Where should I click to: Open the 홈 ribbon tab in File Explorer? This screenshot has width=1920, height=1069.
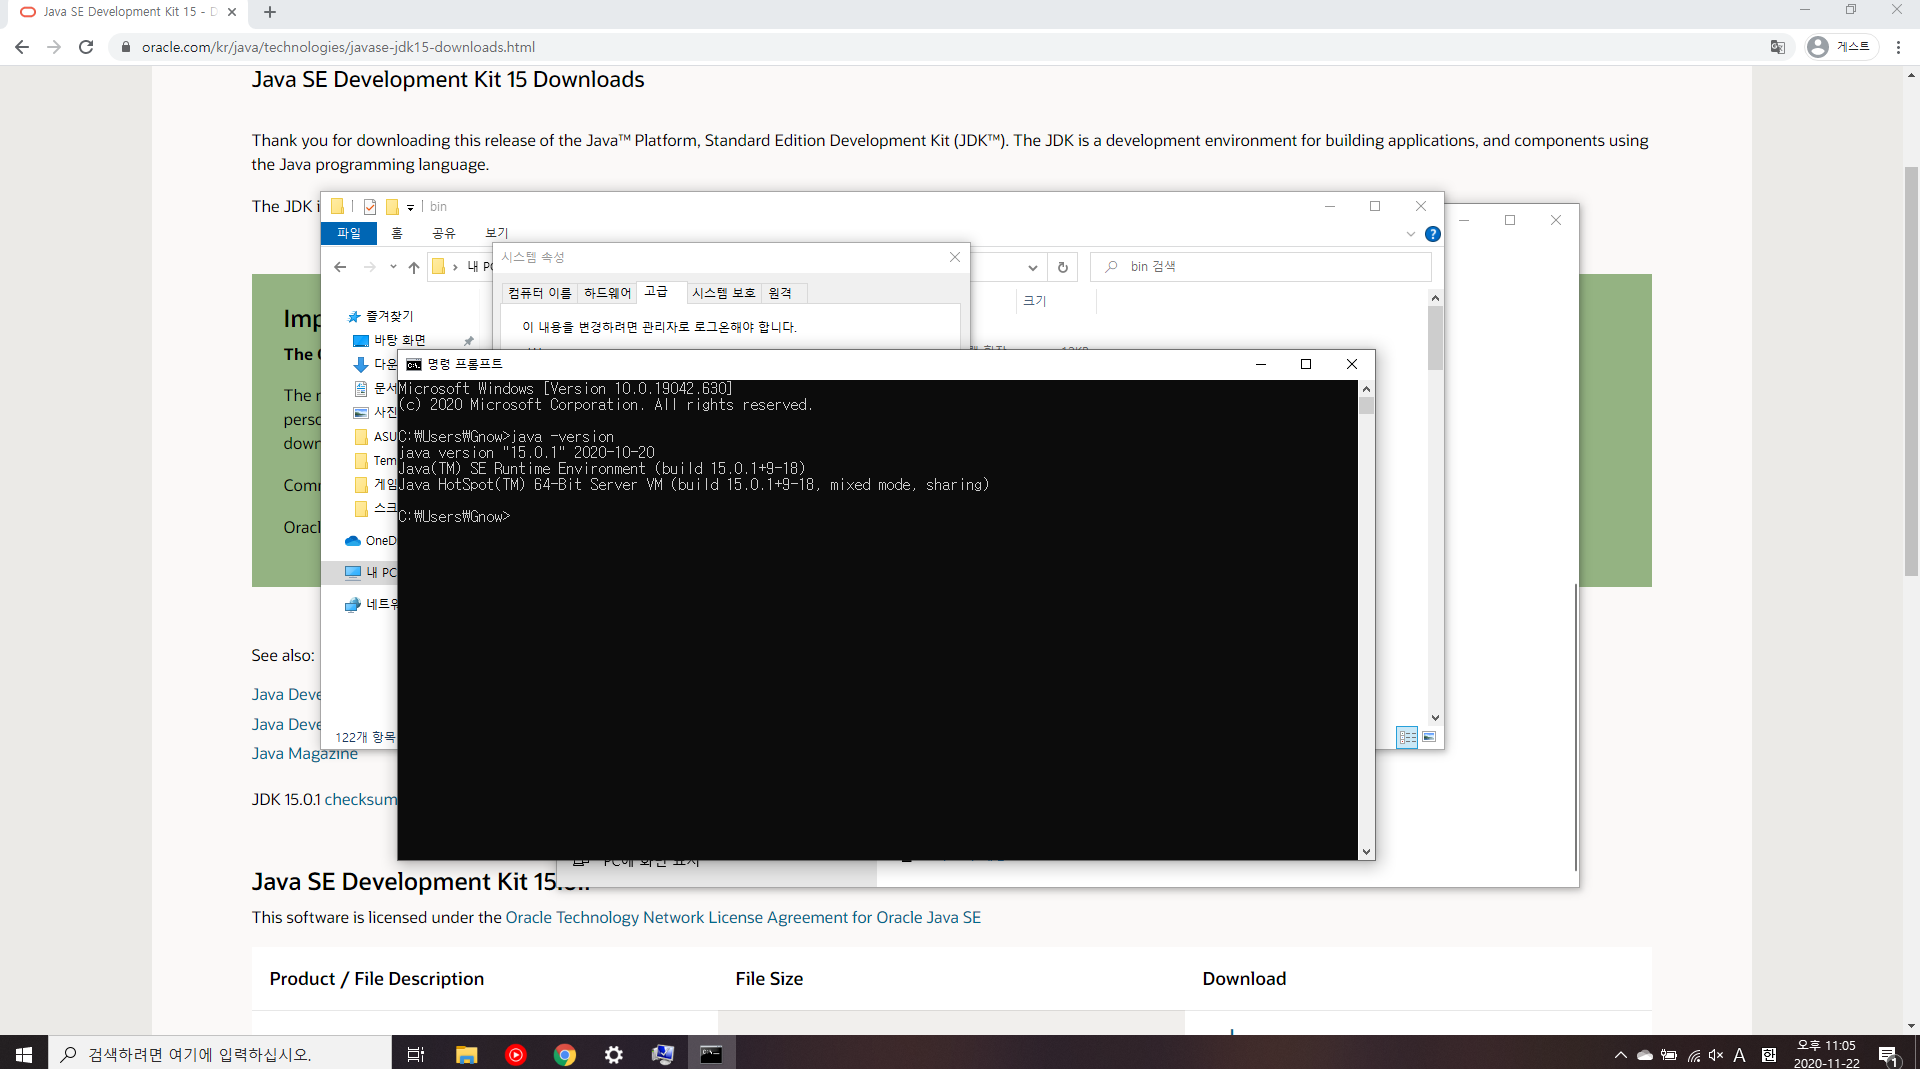[397, 233]
